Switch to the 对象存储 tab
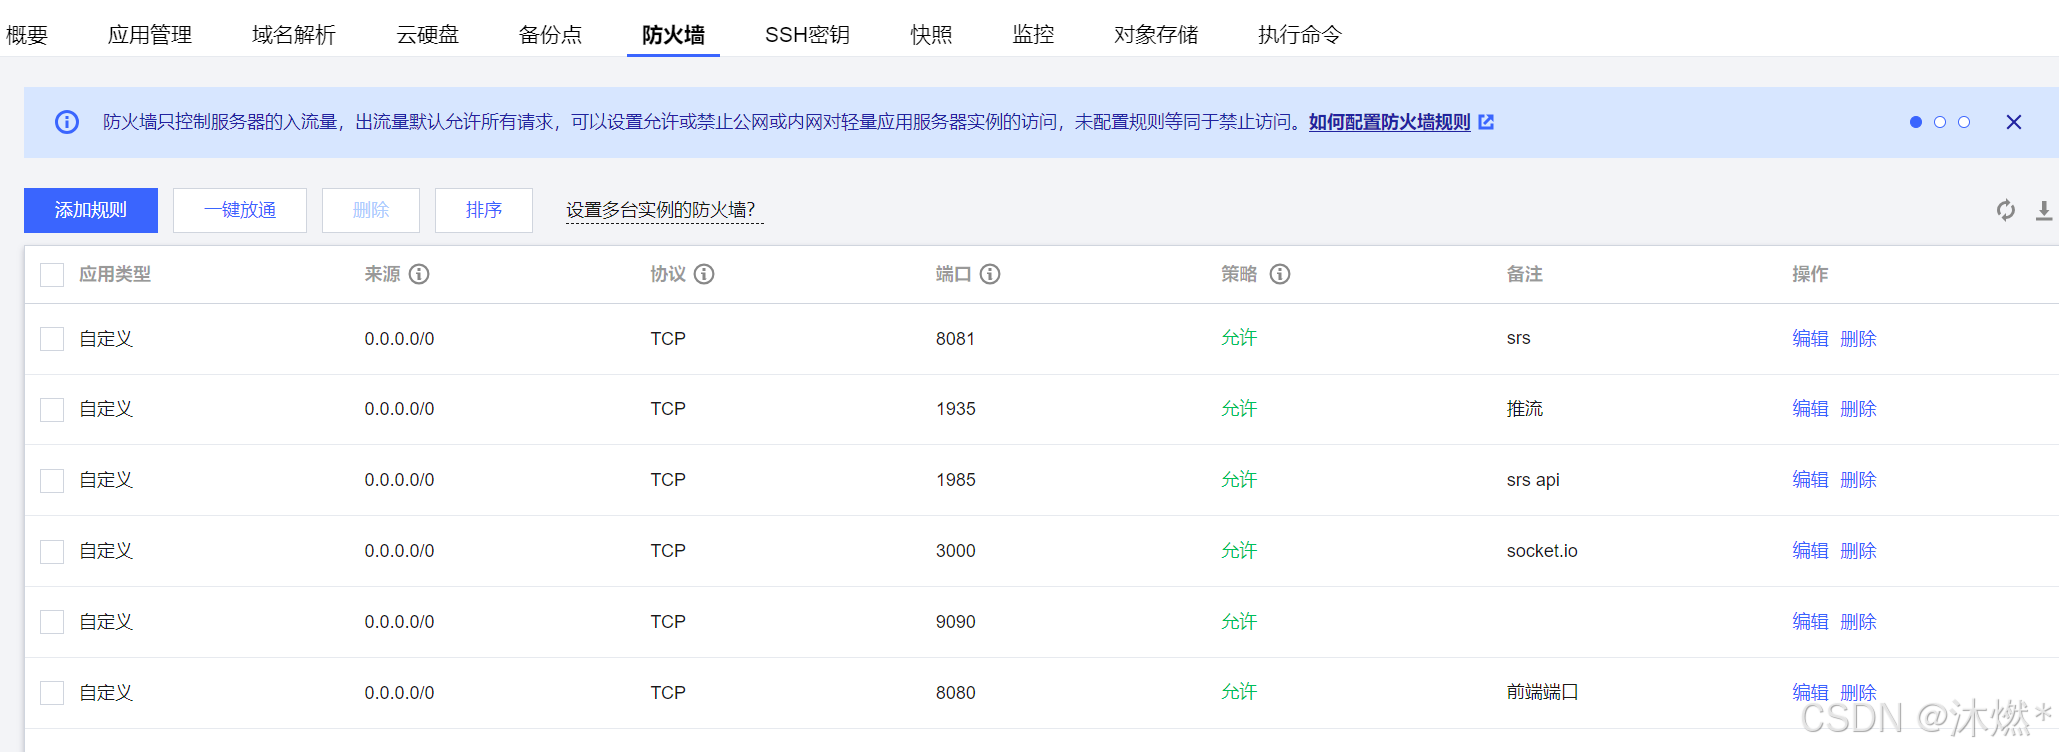The height and width of the screenshot is (752, 2059). (1156, 35)
